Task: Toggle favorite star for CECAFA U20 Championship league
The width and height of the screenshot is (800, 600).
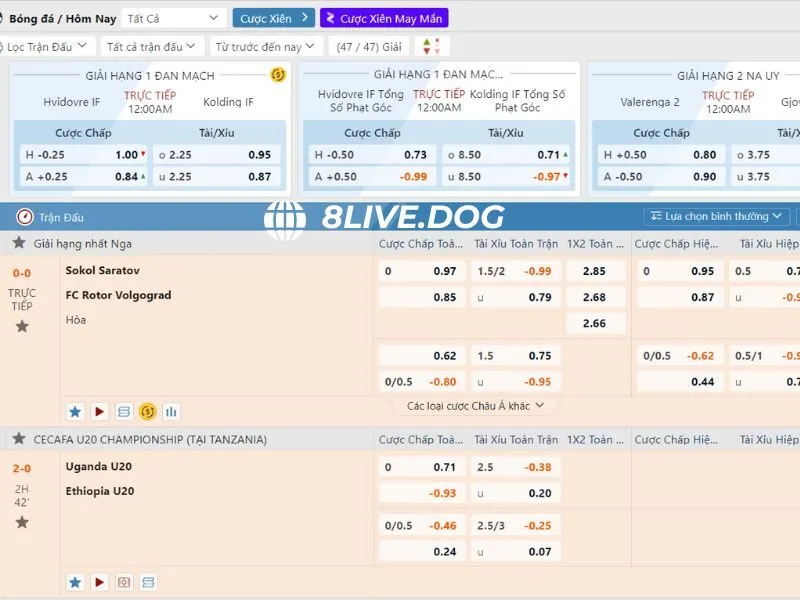Action: click(x=18, y=439)
